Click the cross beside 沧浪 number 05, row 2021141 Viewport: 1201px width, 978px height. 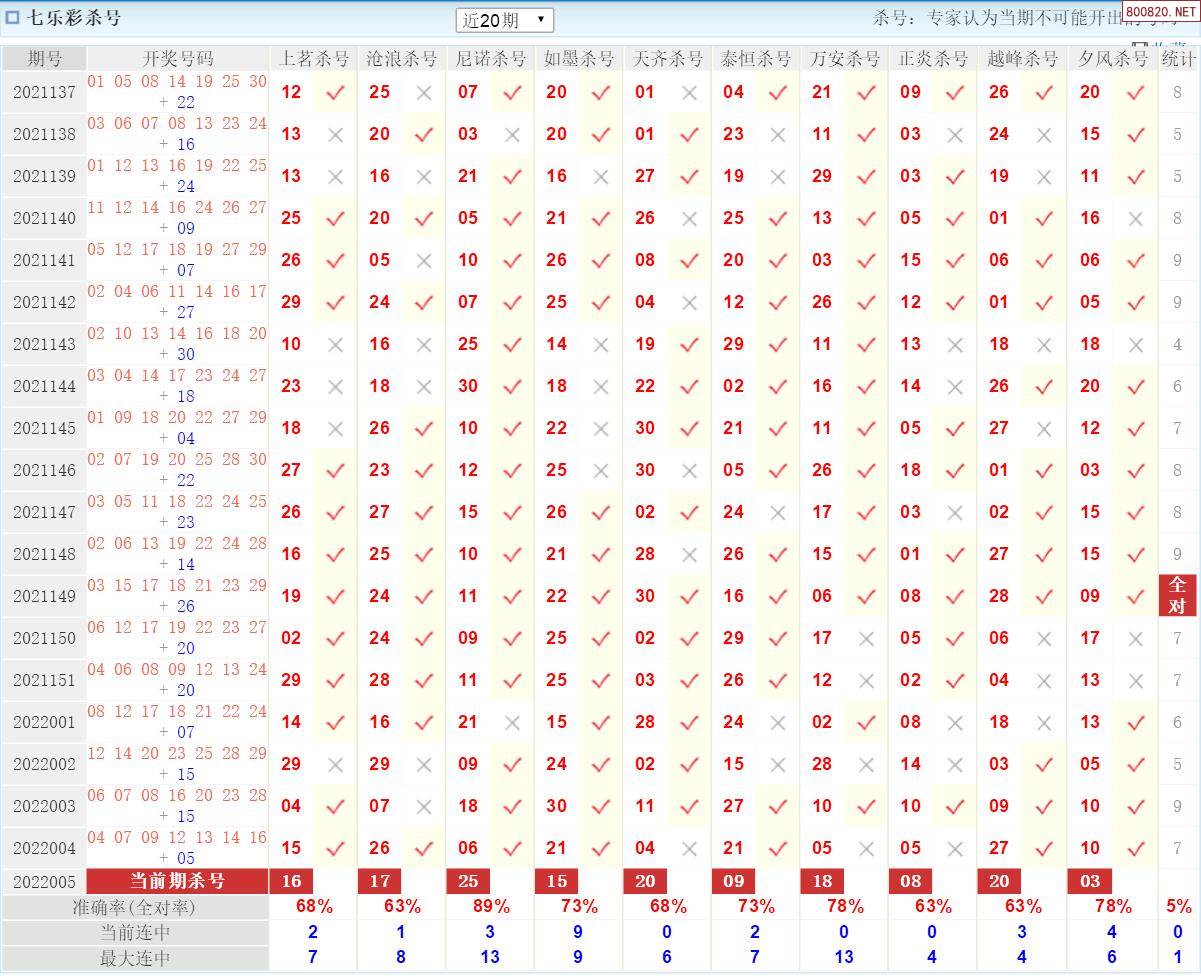click(x=424, y=260)
